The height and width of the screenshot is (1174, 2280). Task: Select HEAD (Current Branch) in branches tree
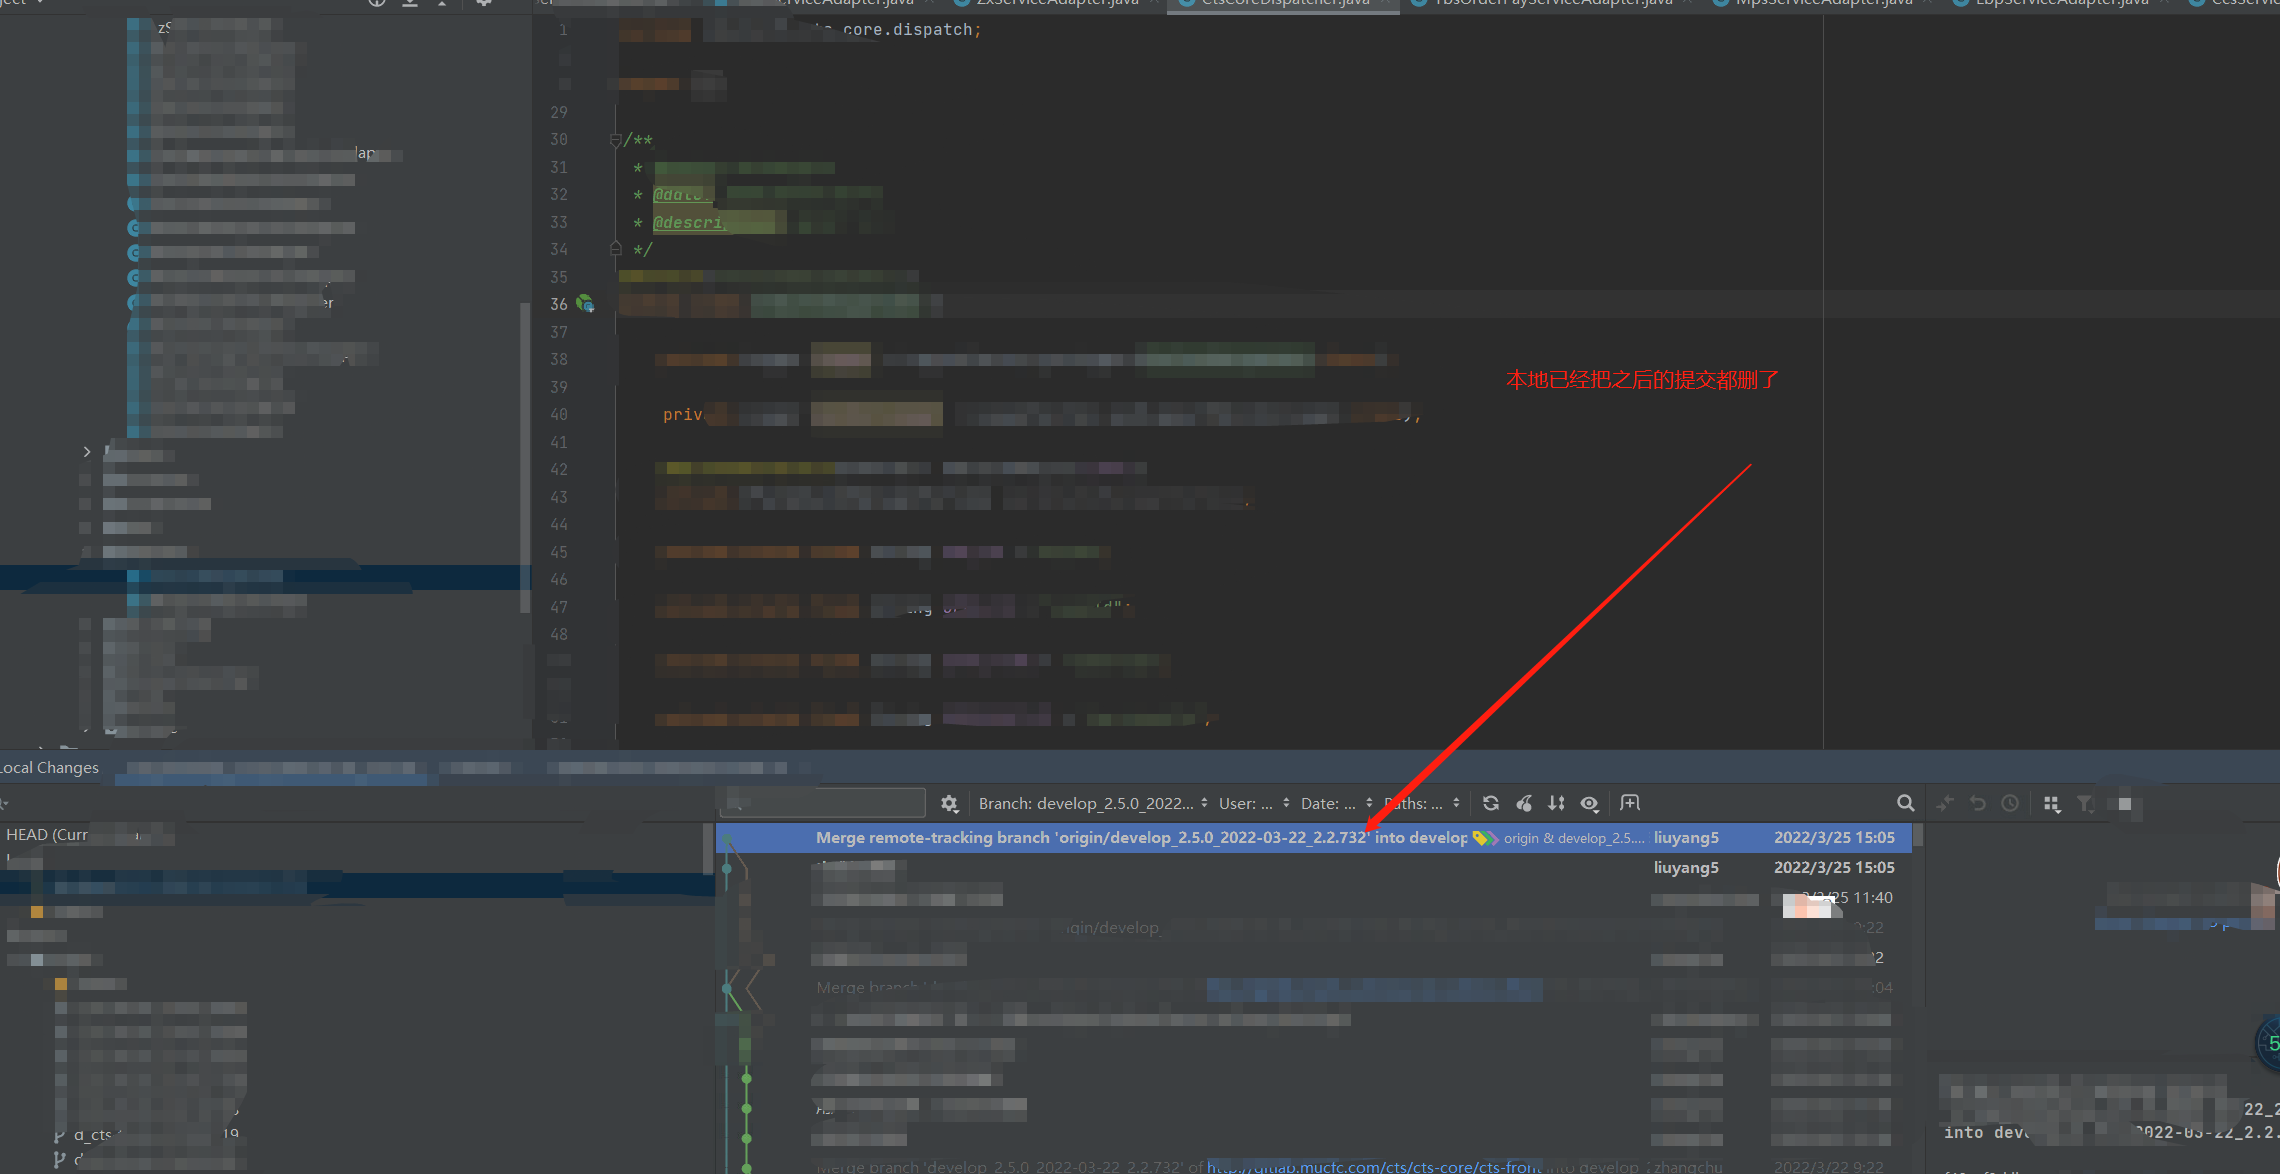(48, 834)
